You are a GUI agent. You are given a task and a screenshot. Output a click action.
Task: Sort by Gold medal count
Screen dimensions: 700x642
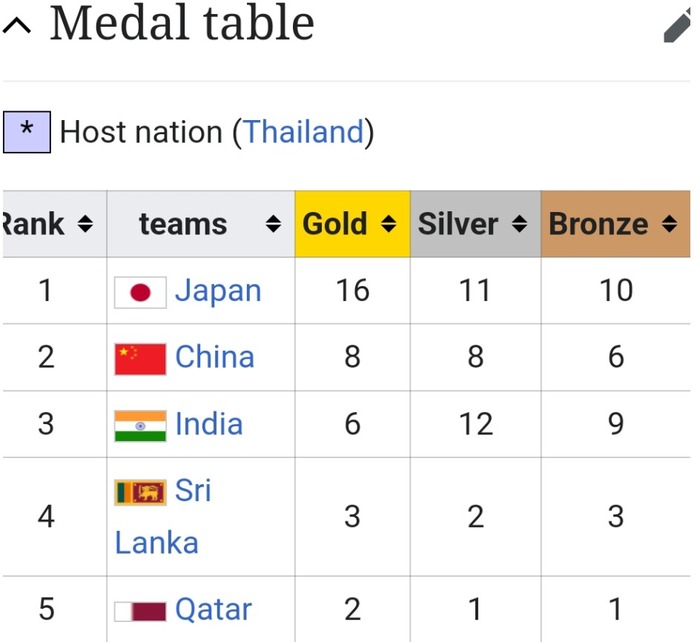[389, 224]
